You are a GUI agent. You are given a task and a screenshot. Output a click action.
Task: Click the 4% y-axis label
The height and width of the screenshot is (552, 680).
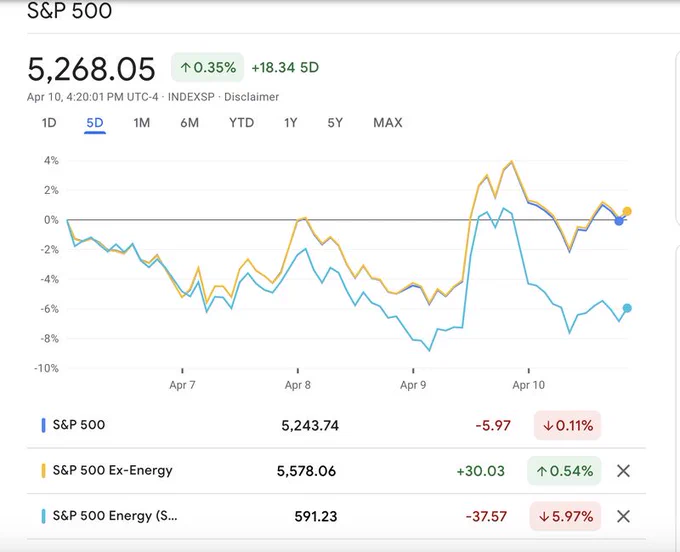[51, 160]
